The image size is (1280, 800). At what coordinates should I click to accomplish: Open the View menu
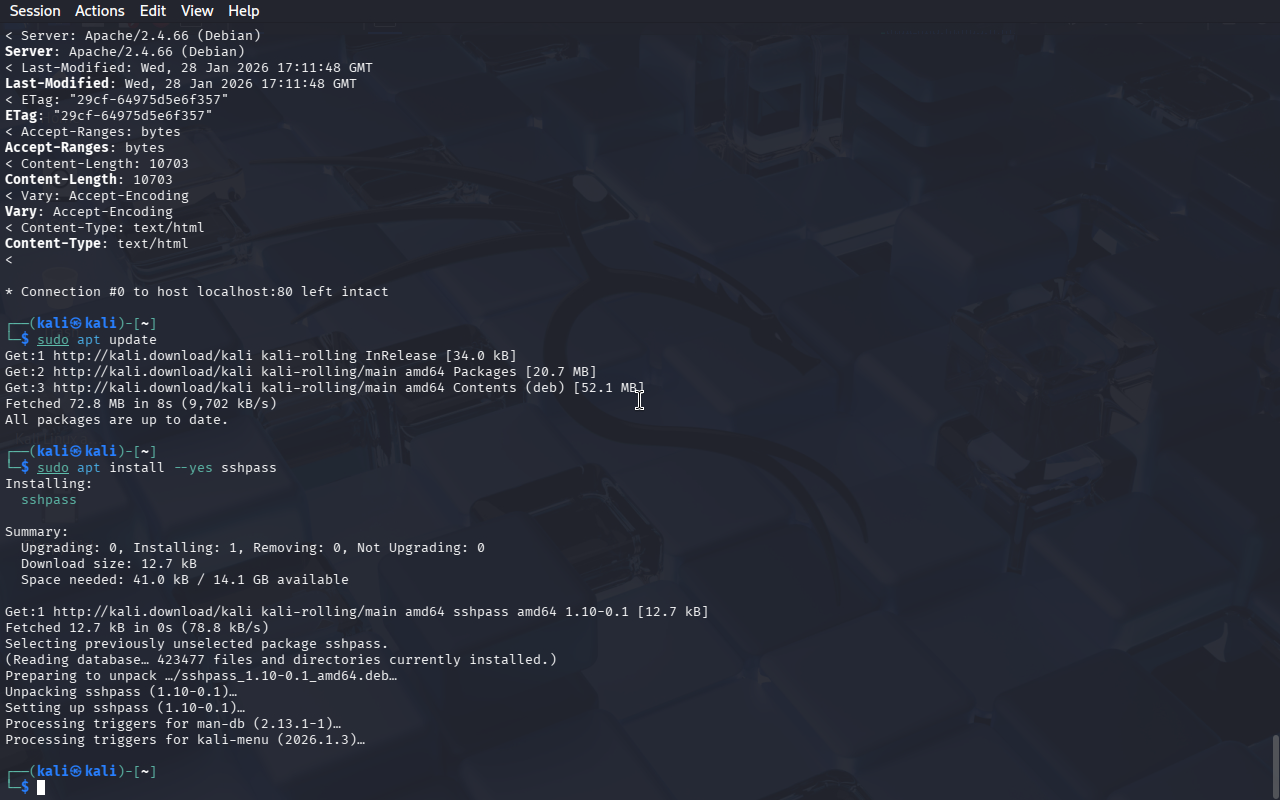(197, 11)
